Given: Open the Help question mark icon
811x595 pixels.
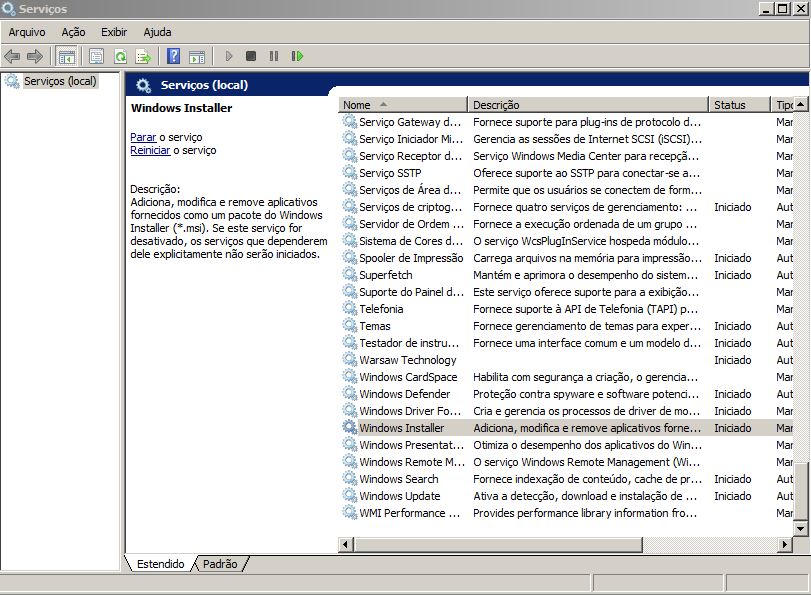Looking at the screenshot, I should tap(174, 56).
